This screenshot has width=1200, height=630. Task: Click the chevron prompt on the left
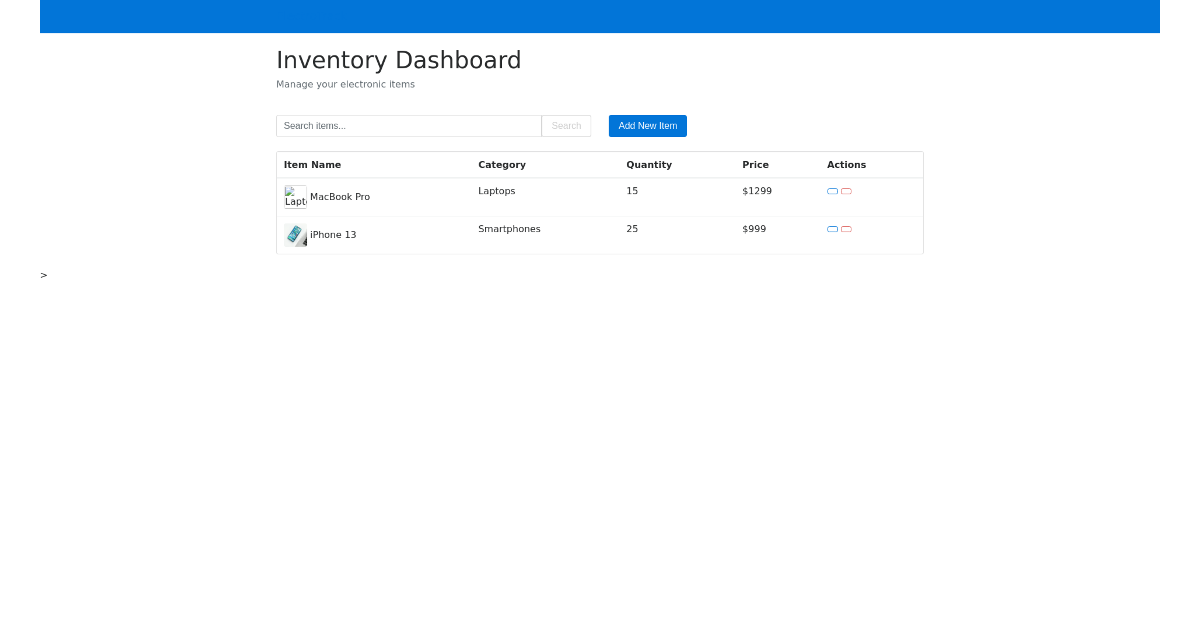tap(43, 275)
